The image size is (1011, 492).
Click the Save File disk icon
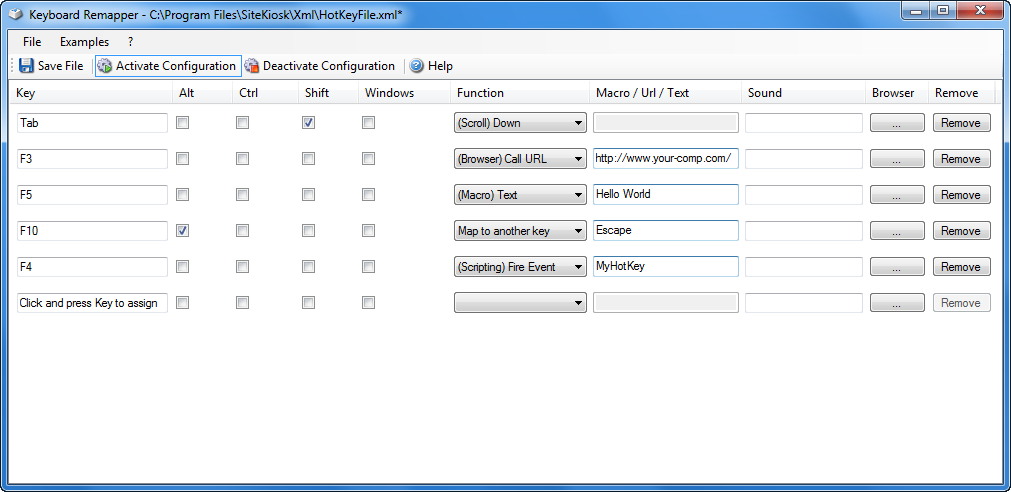coord(27,66)
